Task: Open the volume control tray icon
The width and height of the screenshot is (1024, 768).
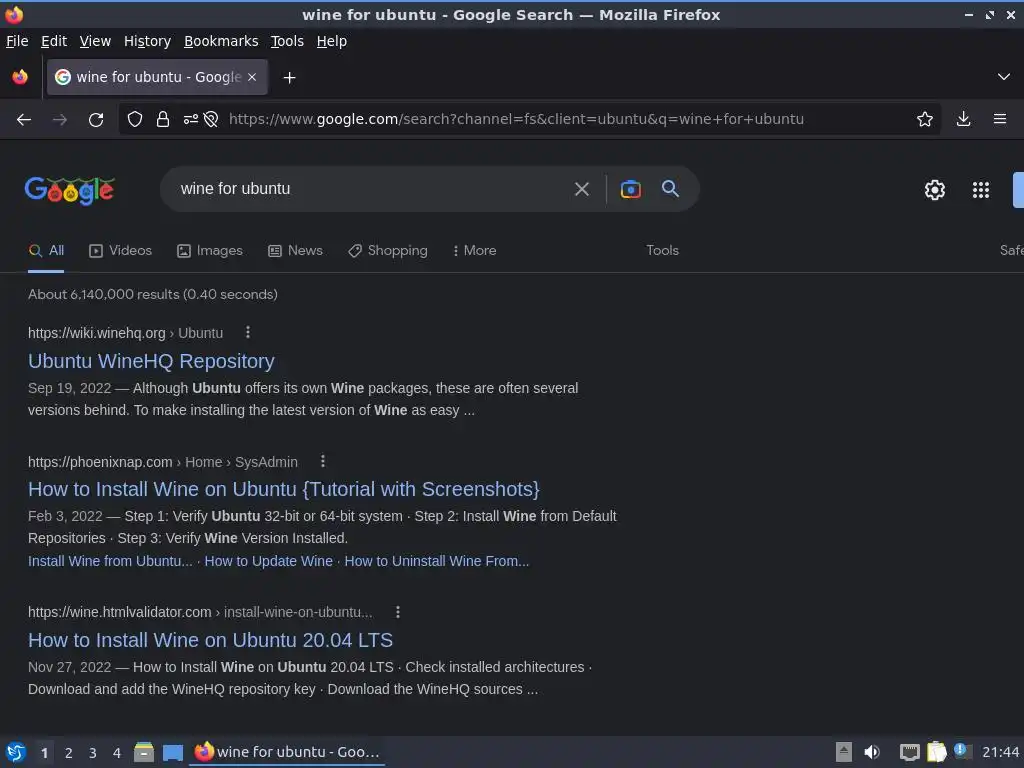Action: pos(872,752)
